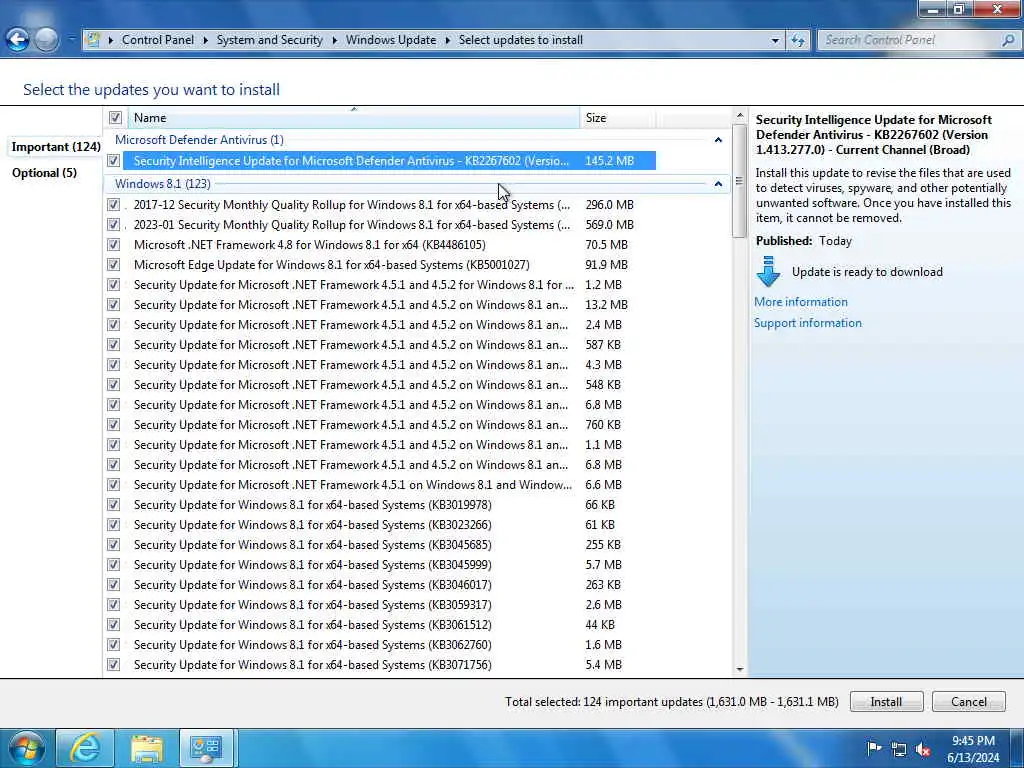Uncheck Microsoft .NET Framework 4.8 KB4486105

(114, 245)
